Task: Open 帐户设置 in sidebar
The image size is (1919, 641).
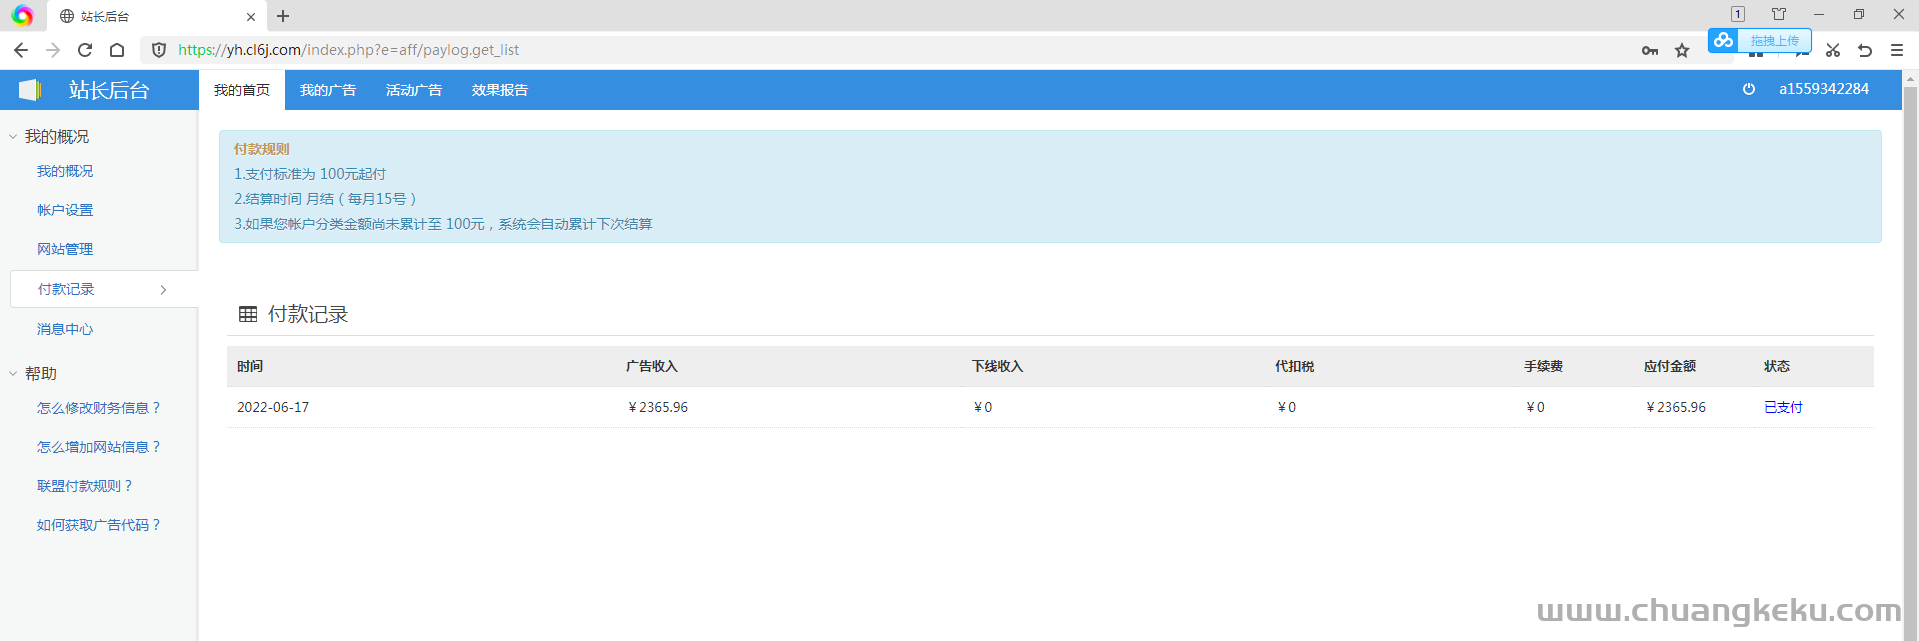Action: pyautogui.click(x=65, y=210)
